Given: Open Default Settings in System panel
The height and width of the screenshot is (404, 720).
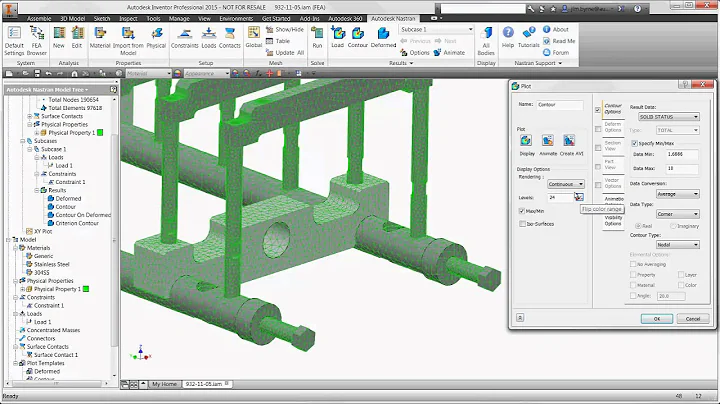Looking at the screenshot, I should pyautogui.click(x=14, y=41).
